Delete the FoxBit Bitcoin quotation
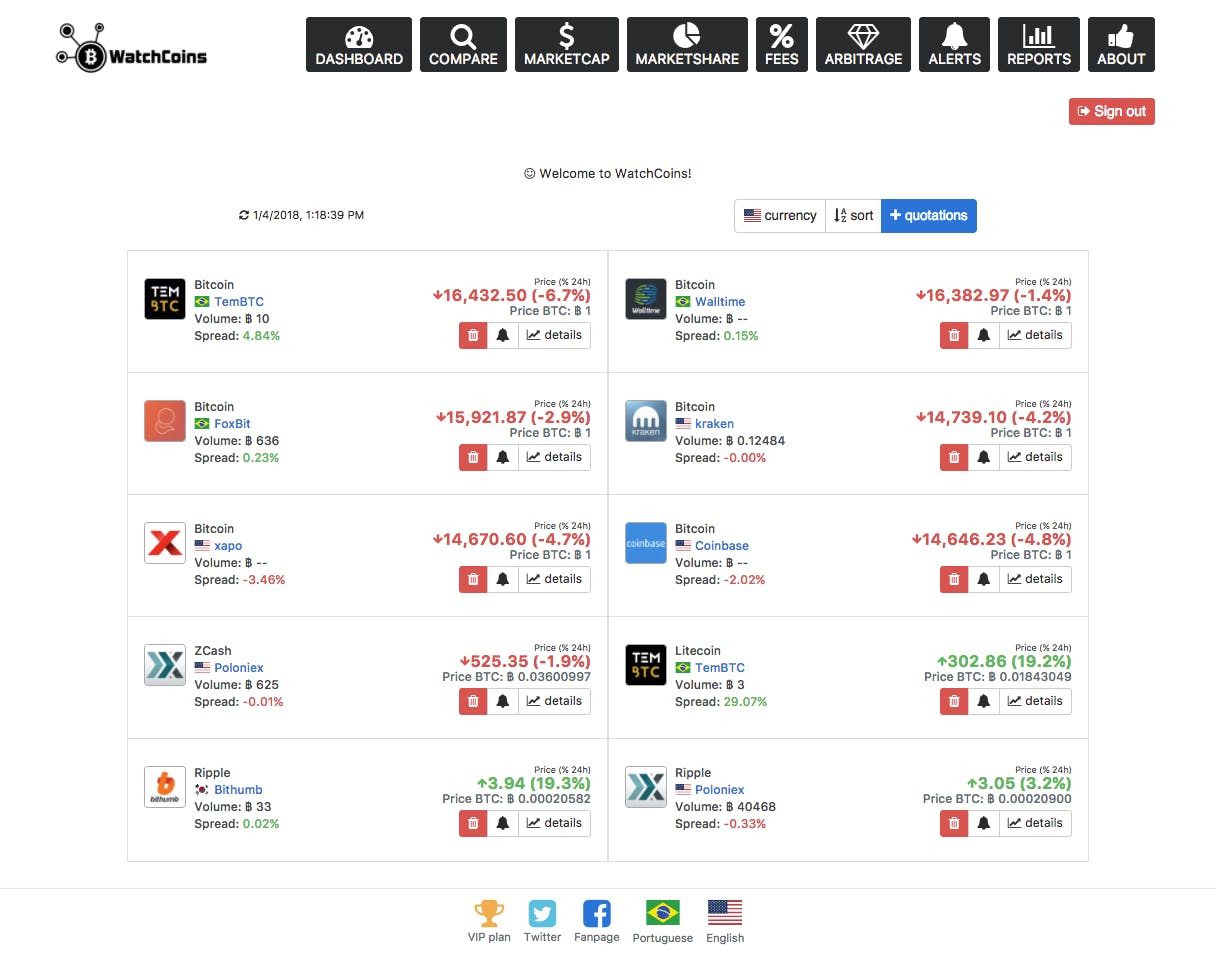 [473, 458]
